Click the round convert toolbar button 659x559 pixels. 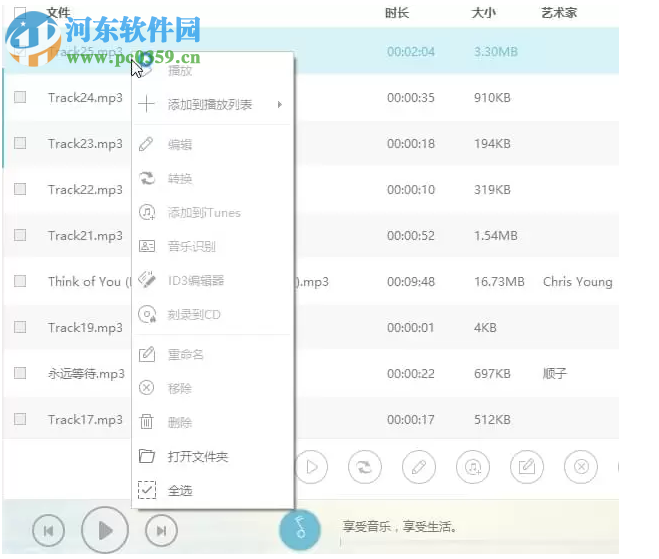365,467
